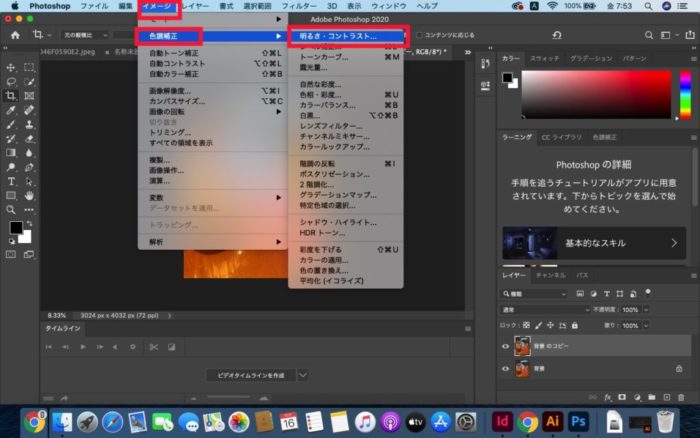Select the Hand tool
This screenshot has width=700, height=438.
tap(29, 196)
